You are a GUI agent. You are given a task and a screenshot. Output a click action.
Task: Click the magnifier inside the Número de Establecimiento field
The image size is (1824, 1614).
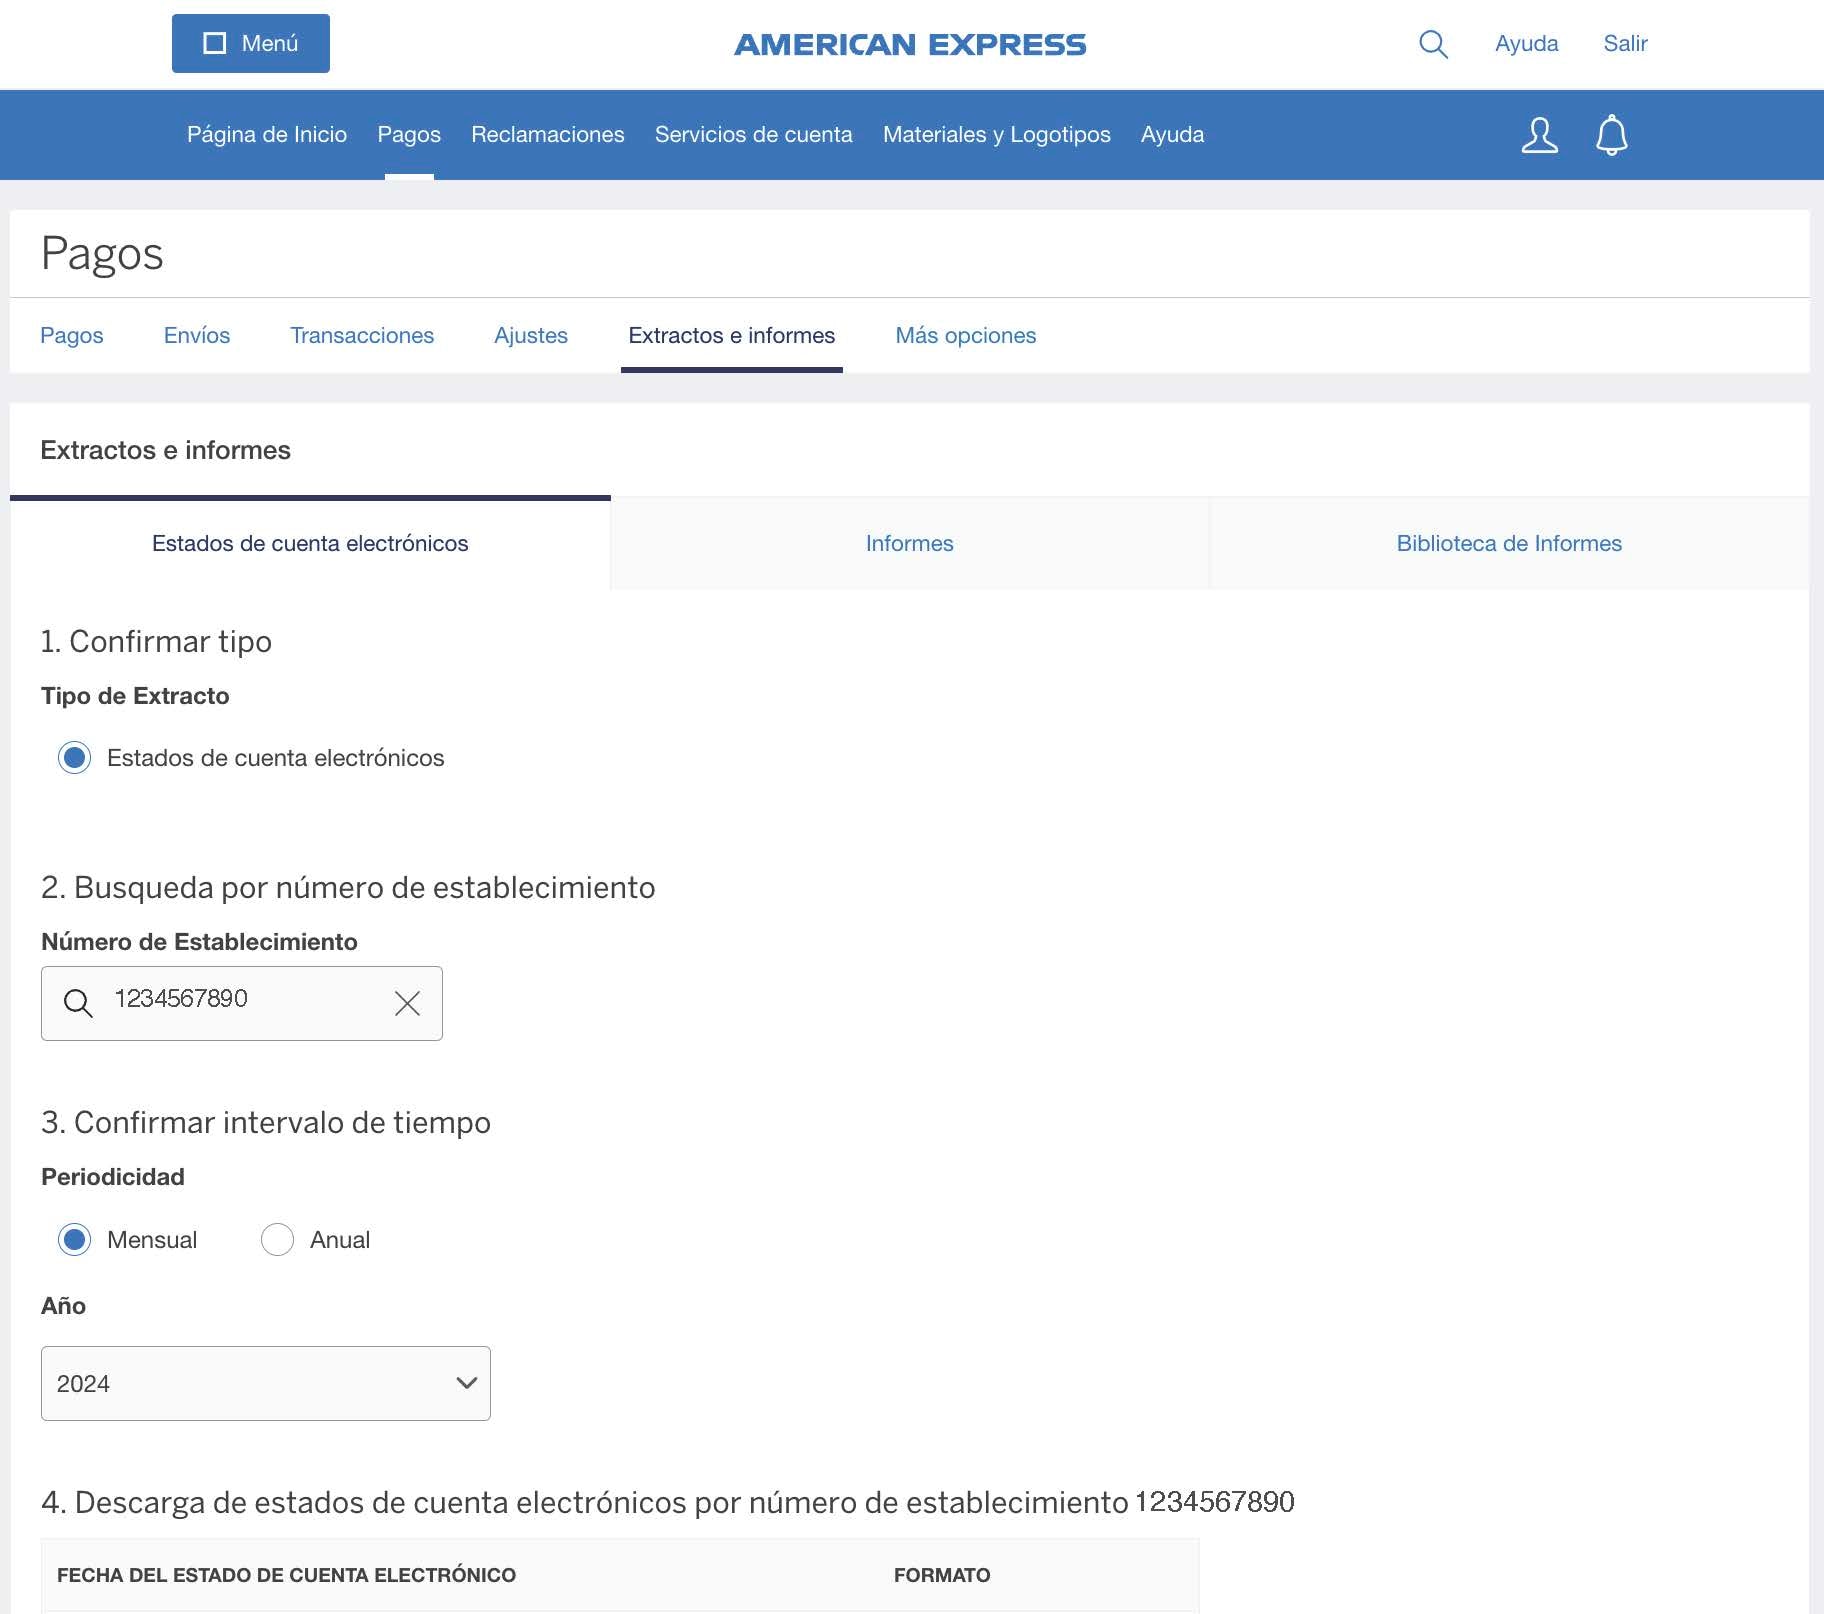coord(78,1003)
